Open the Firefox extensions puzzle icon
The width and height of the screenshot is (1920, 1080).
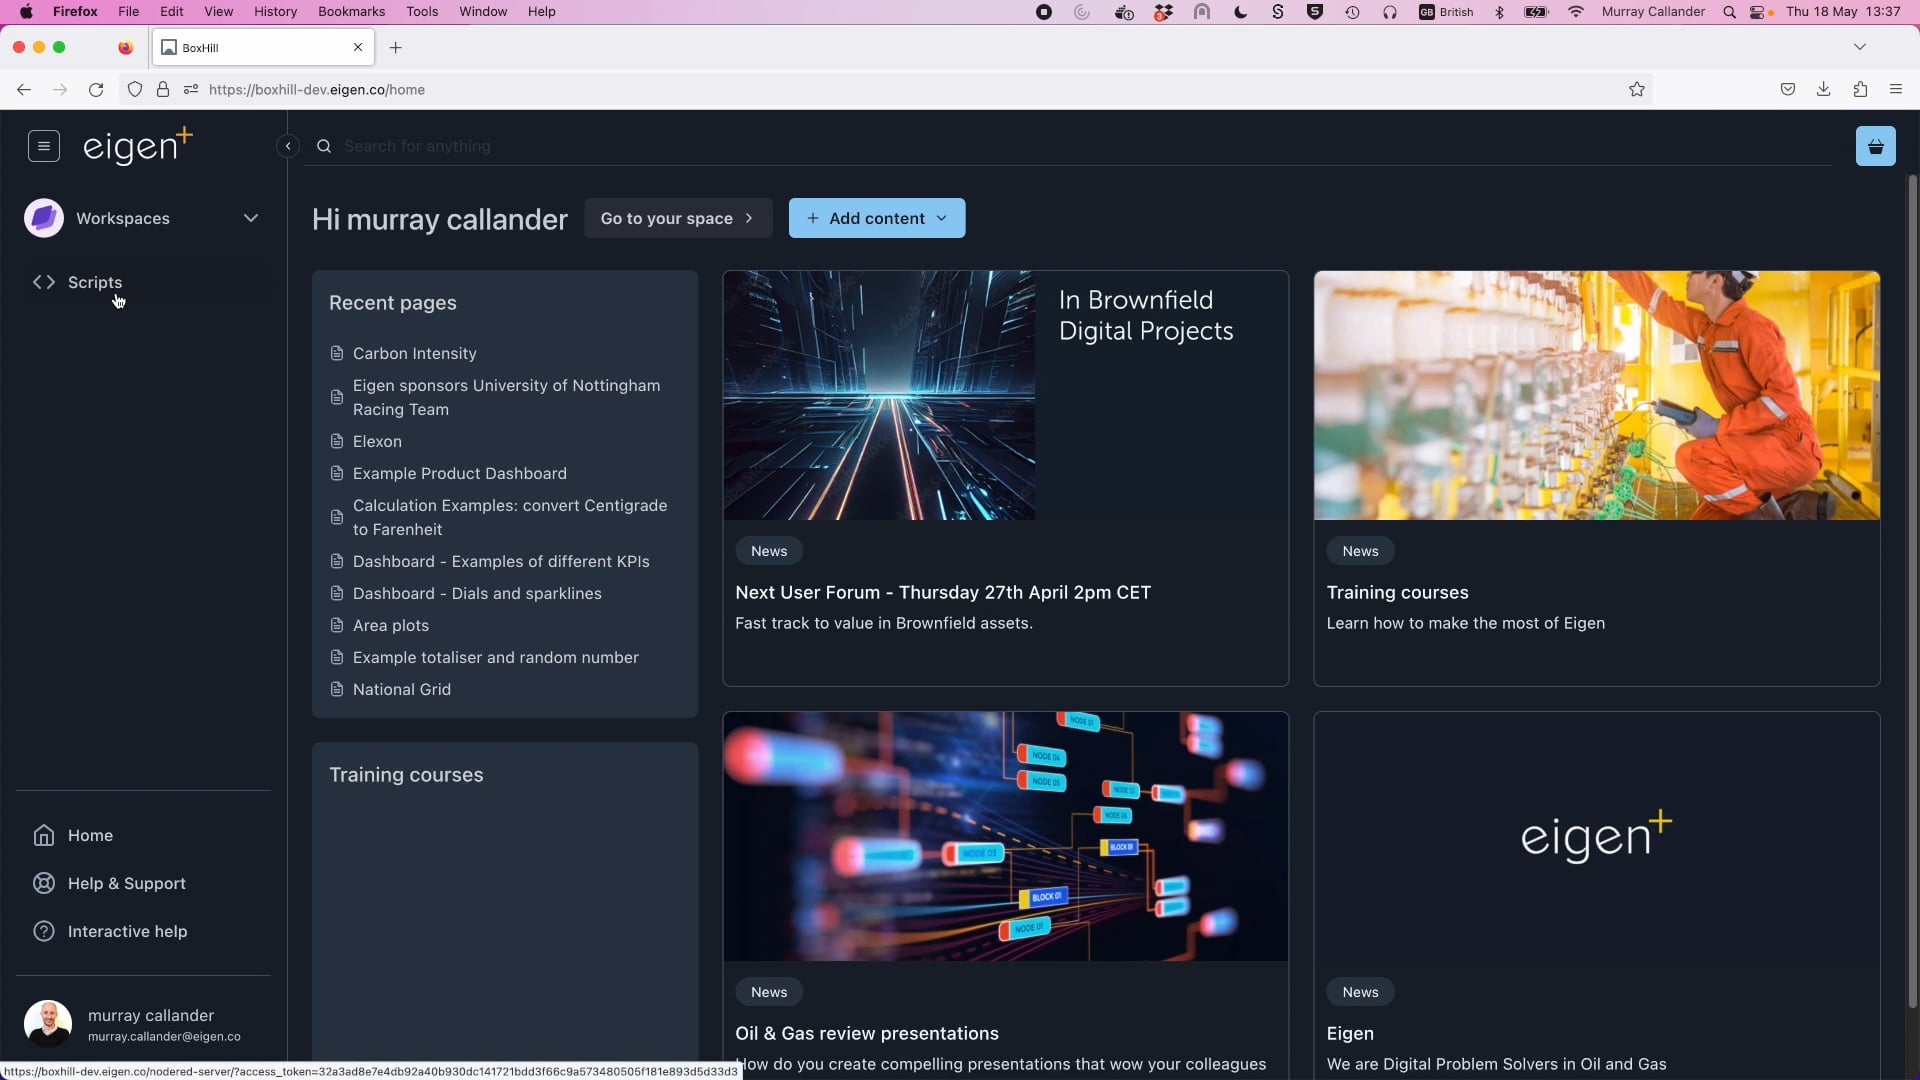click(x=1861, y=89)
